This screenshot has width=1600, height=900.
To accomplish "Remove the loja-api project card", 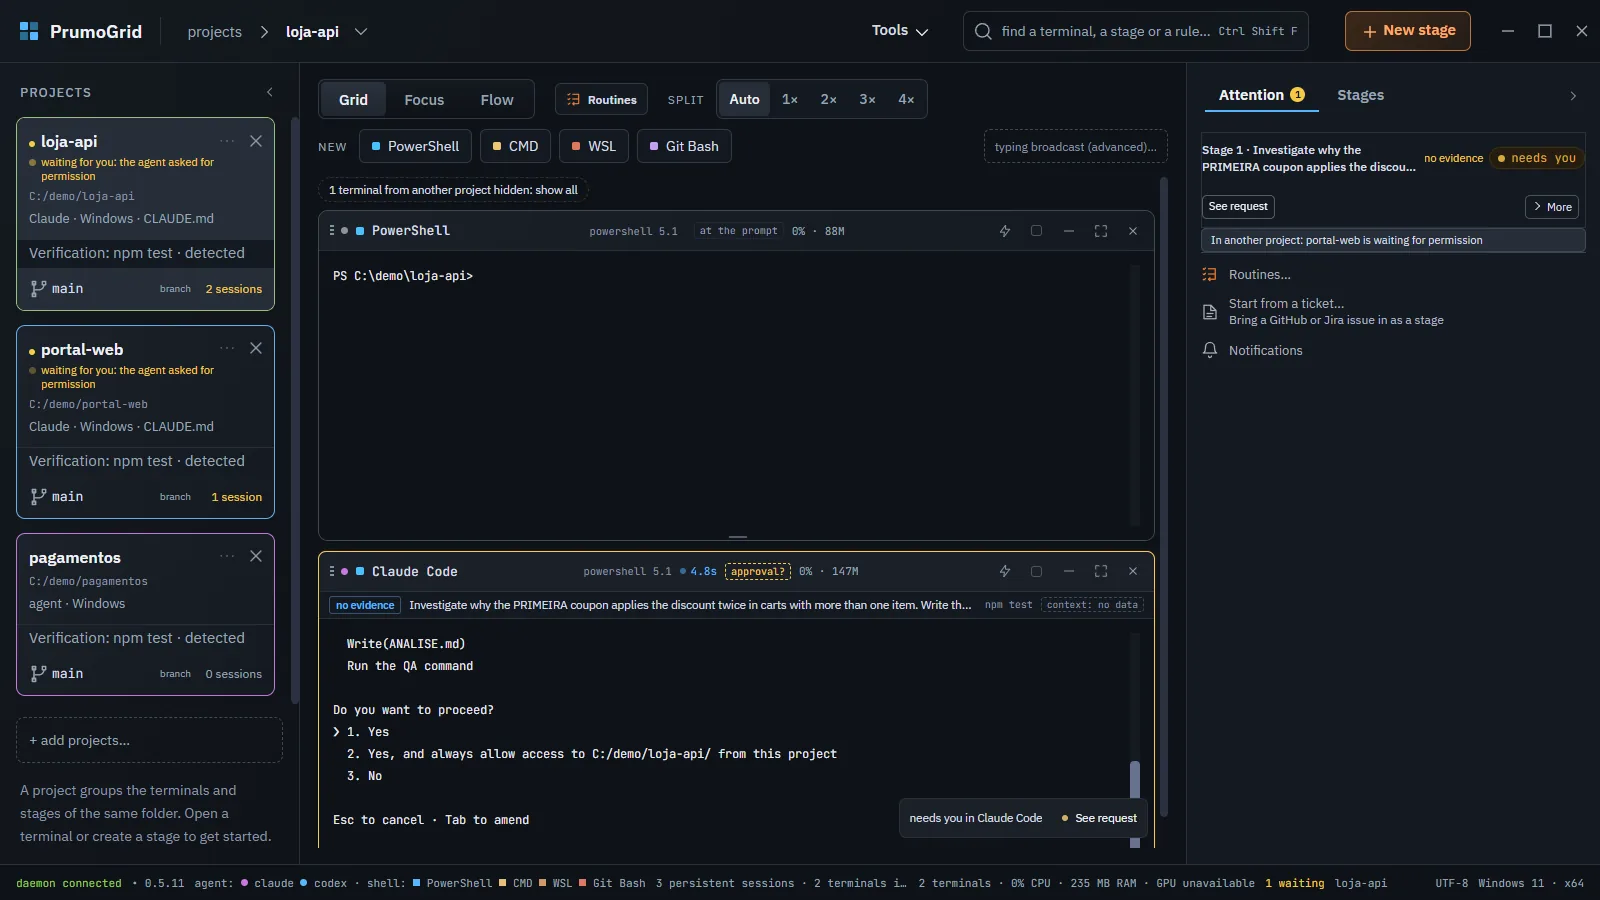I will pyautogui.click(x=256, y=141).
